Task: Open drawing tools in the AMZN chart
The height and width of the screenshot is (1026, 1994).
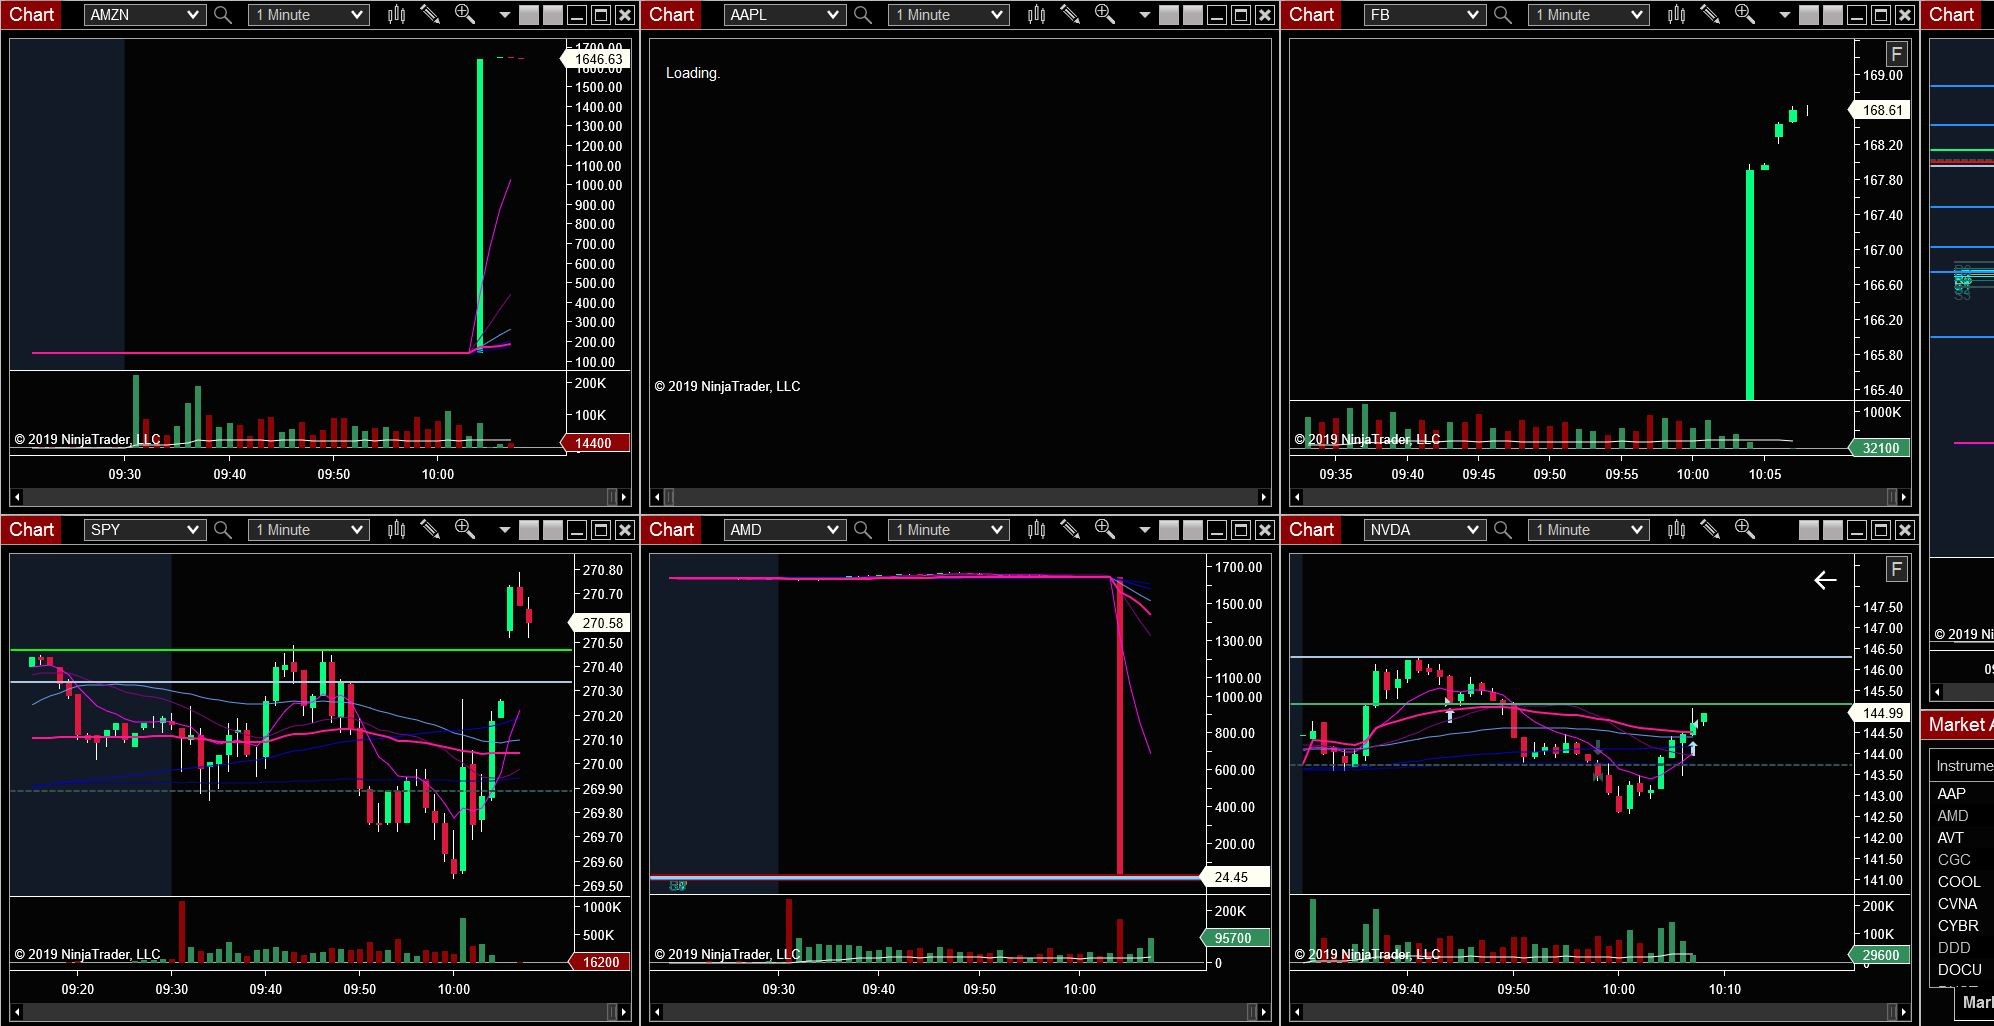Action: (430, 15)
